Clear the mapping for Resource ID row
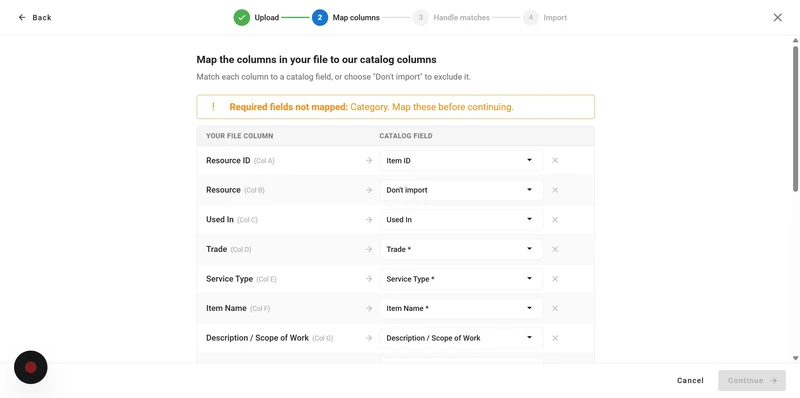Screen dimensions: 800x398 (x=555, y=160)
